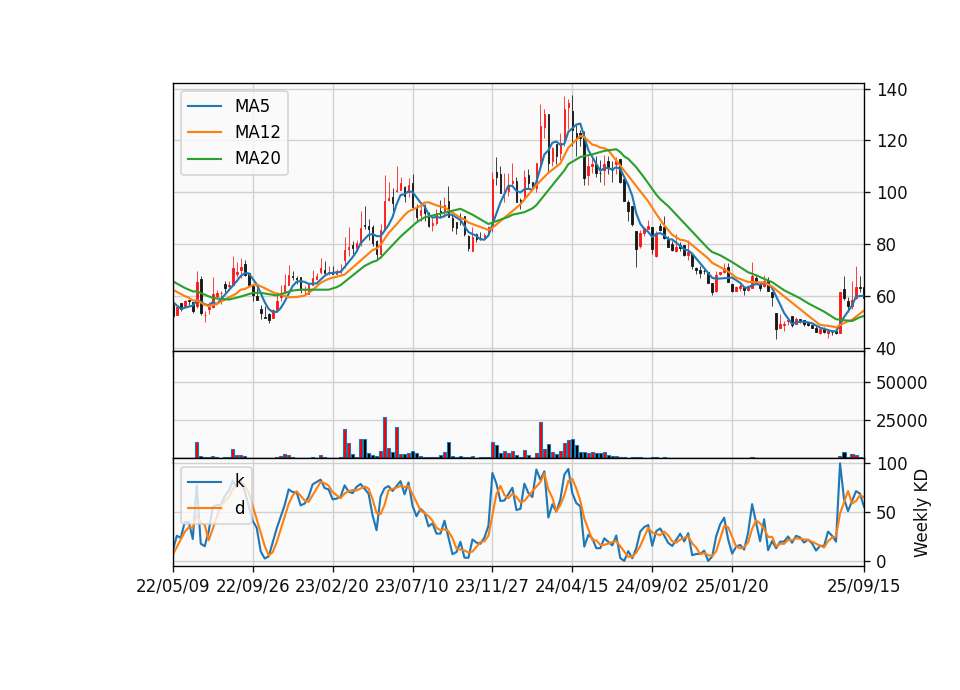Click the MA20 legend label
This screenshot has height=690, width=960.
[x=257, y=158]
